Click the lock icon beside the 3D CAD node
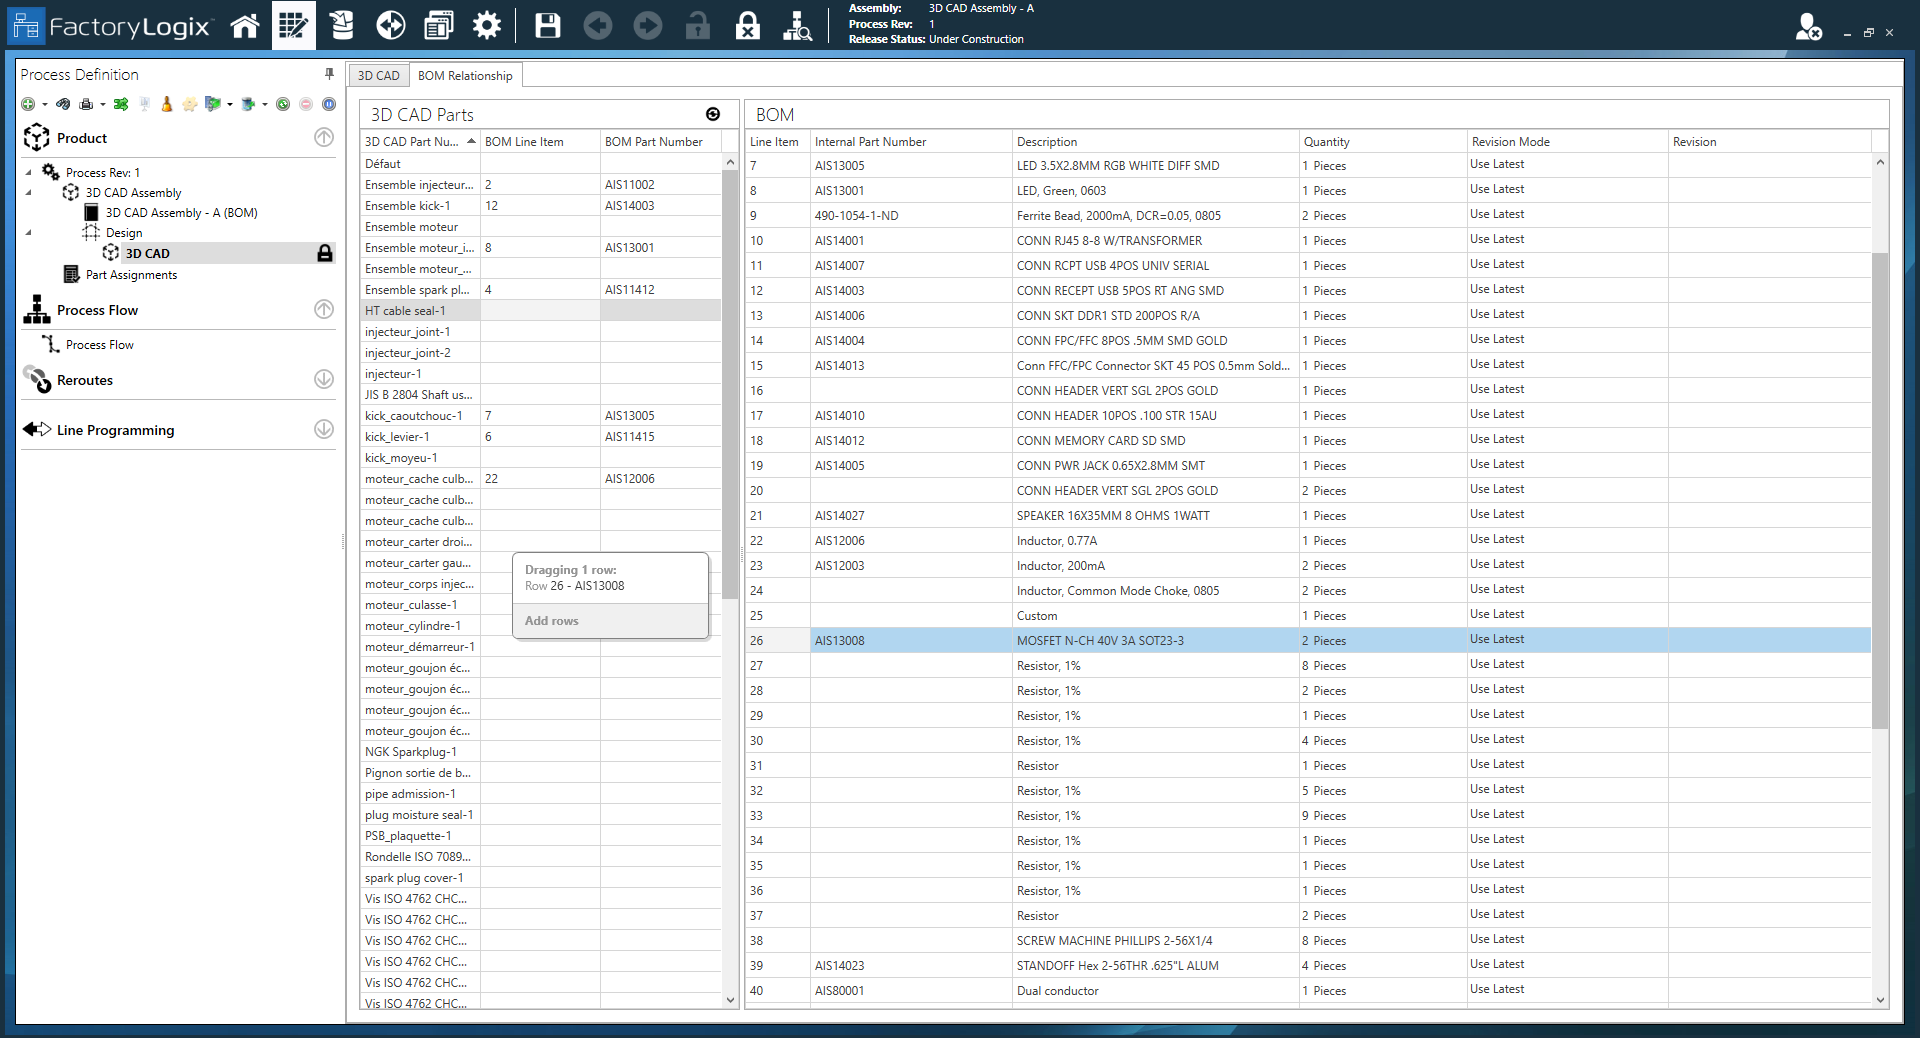Screen dimensions: 1920x1038 pyautogui.click(x=324, y=253)
